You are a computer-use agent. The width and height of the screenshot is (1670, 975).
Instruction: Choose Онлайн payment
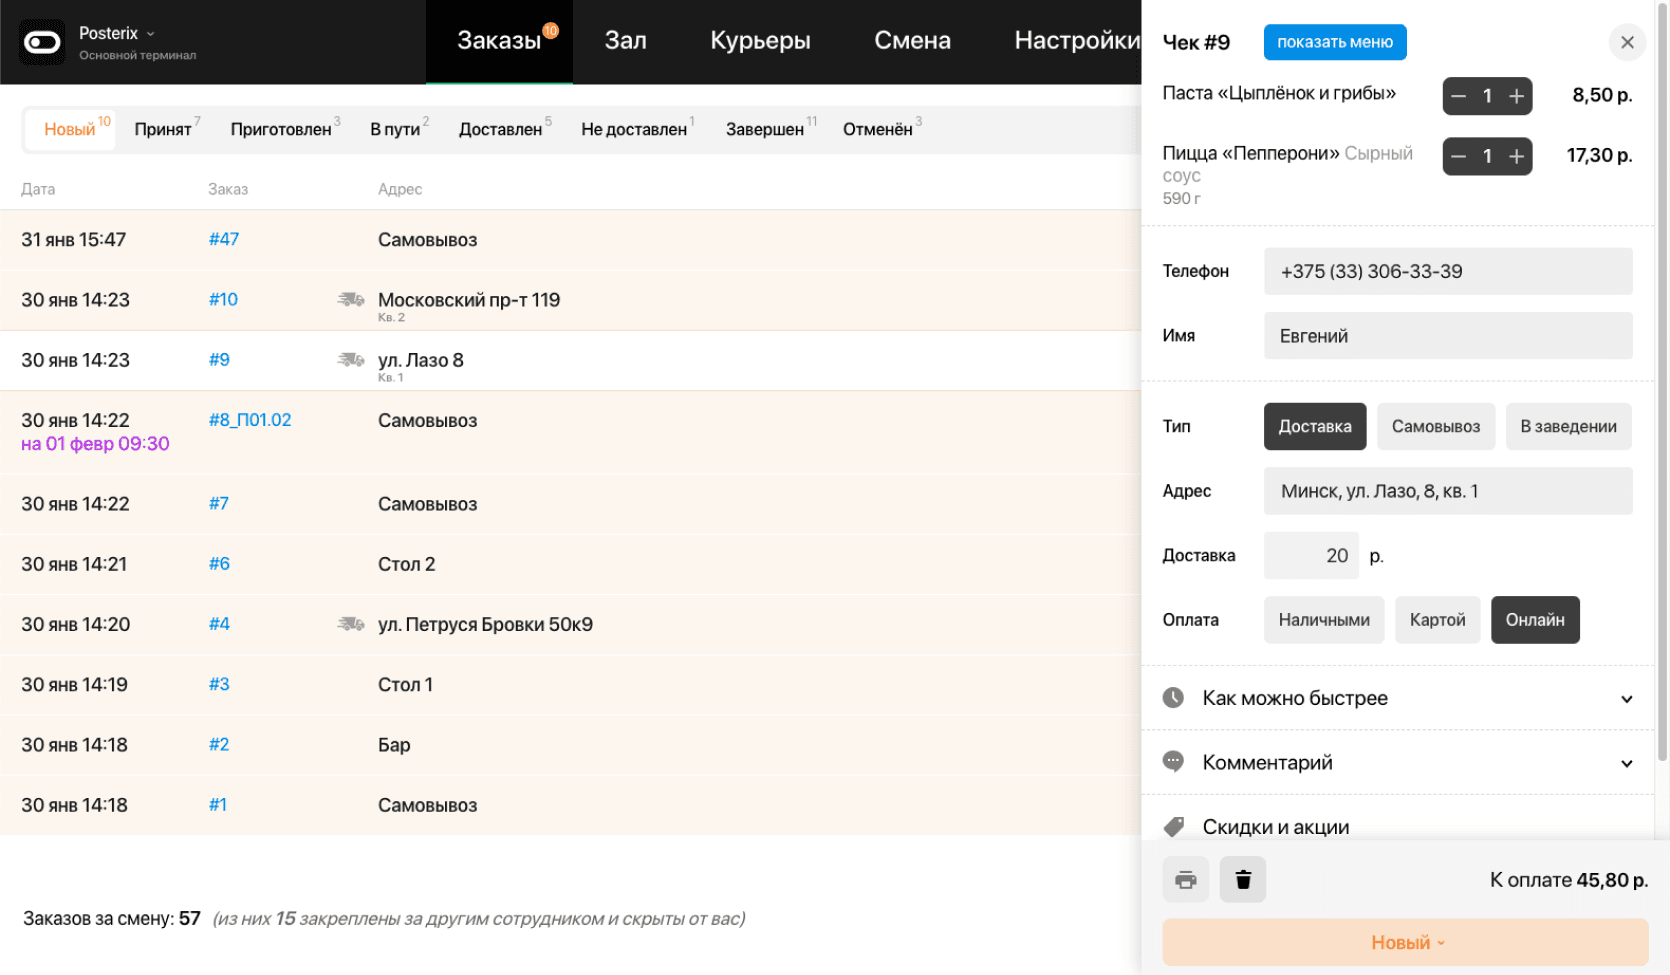(1535, 620)
